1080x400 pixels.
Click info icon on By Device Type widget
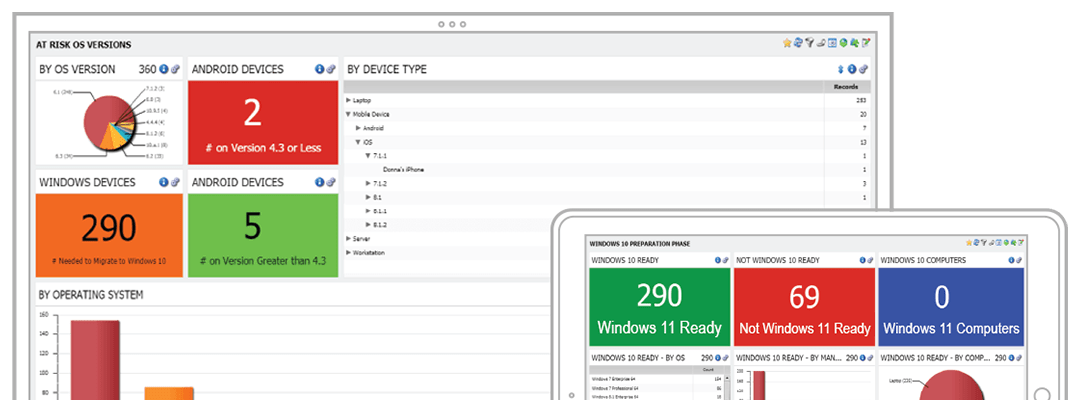coord(852,69)
